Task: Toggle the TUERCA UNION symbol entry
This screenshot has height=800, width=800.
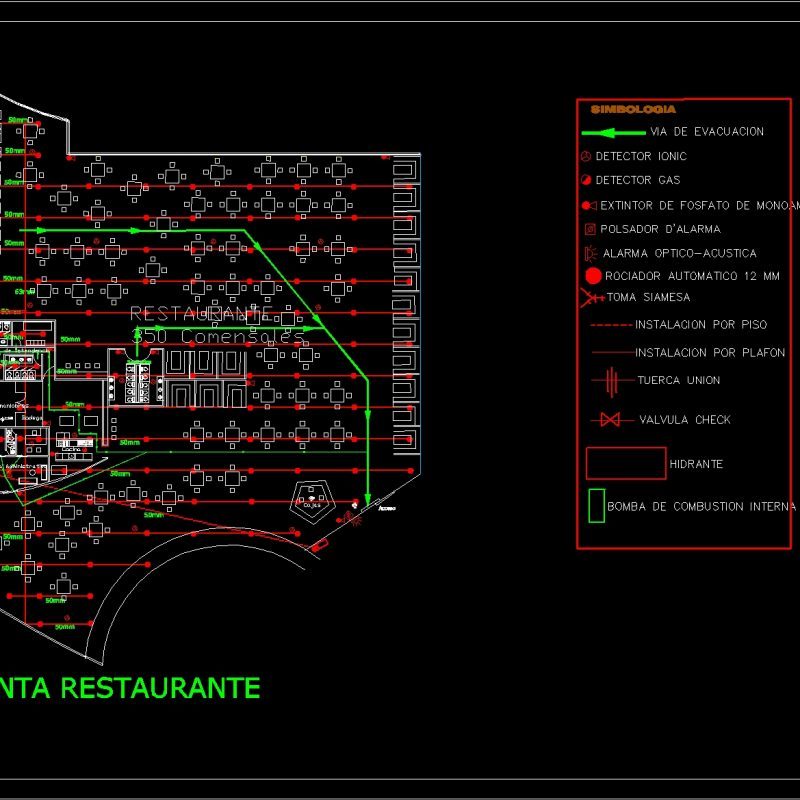Action: click(610, 379)
